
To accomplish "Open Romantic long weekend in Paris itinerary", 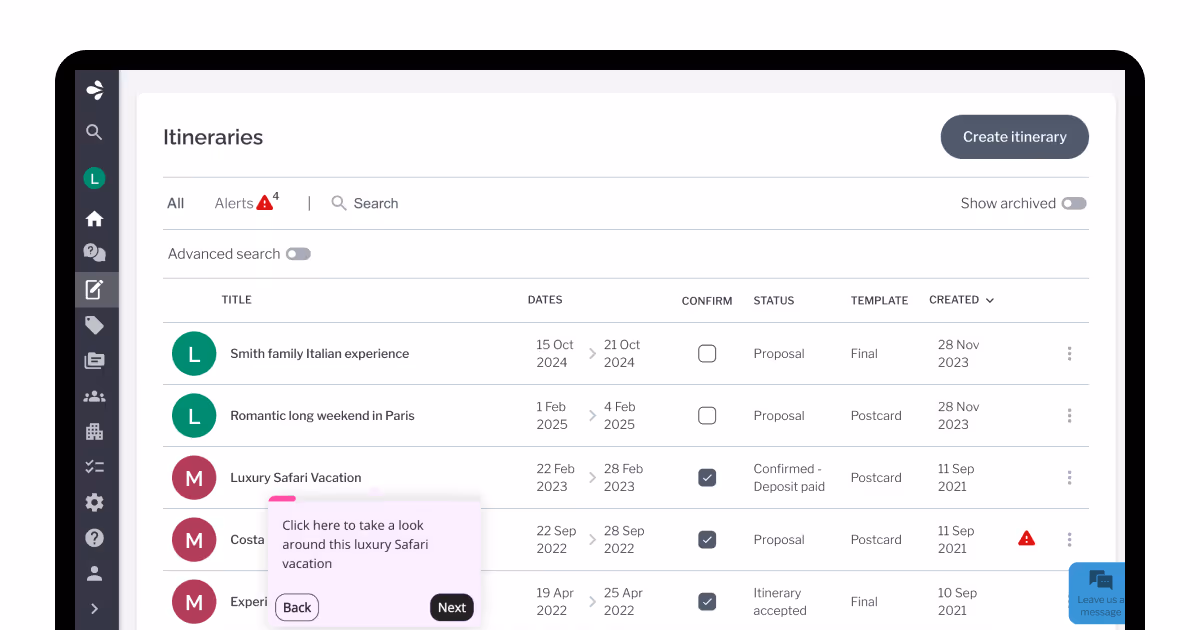I will point(322,416).
